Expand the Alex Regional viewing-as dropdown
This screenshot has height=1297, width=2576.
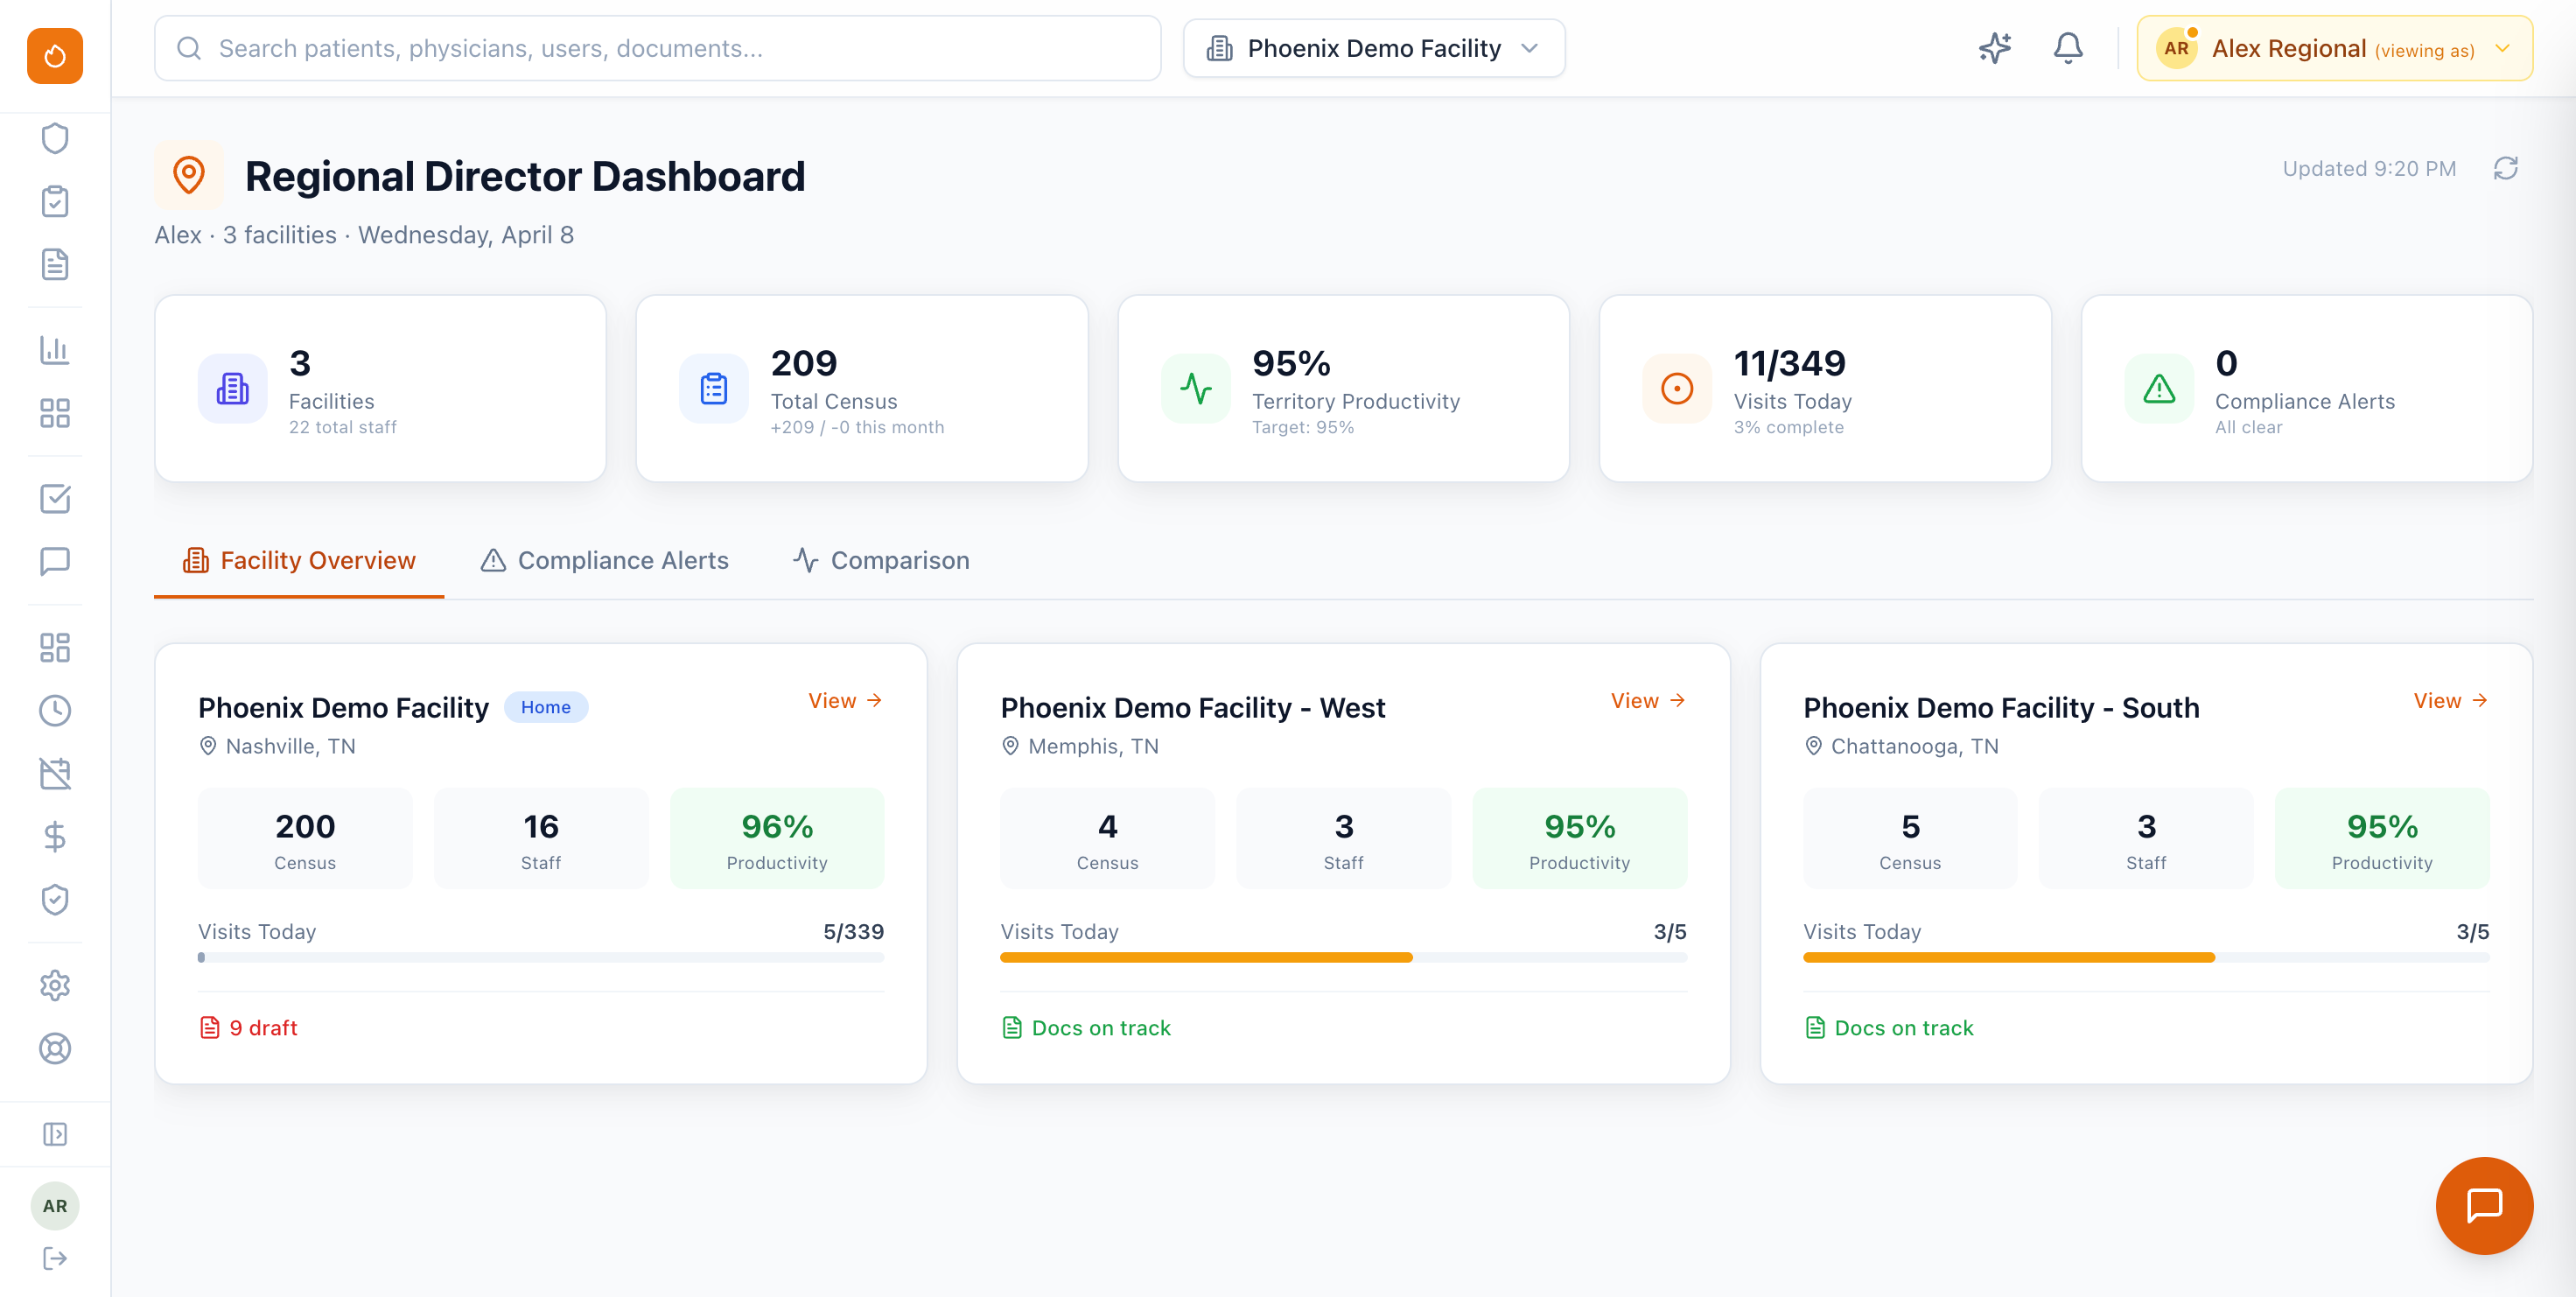(x=2334, y=47)
